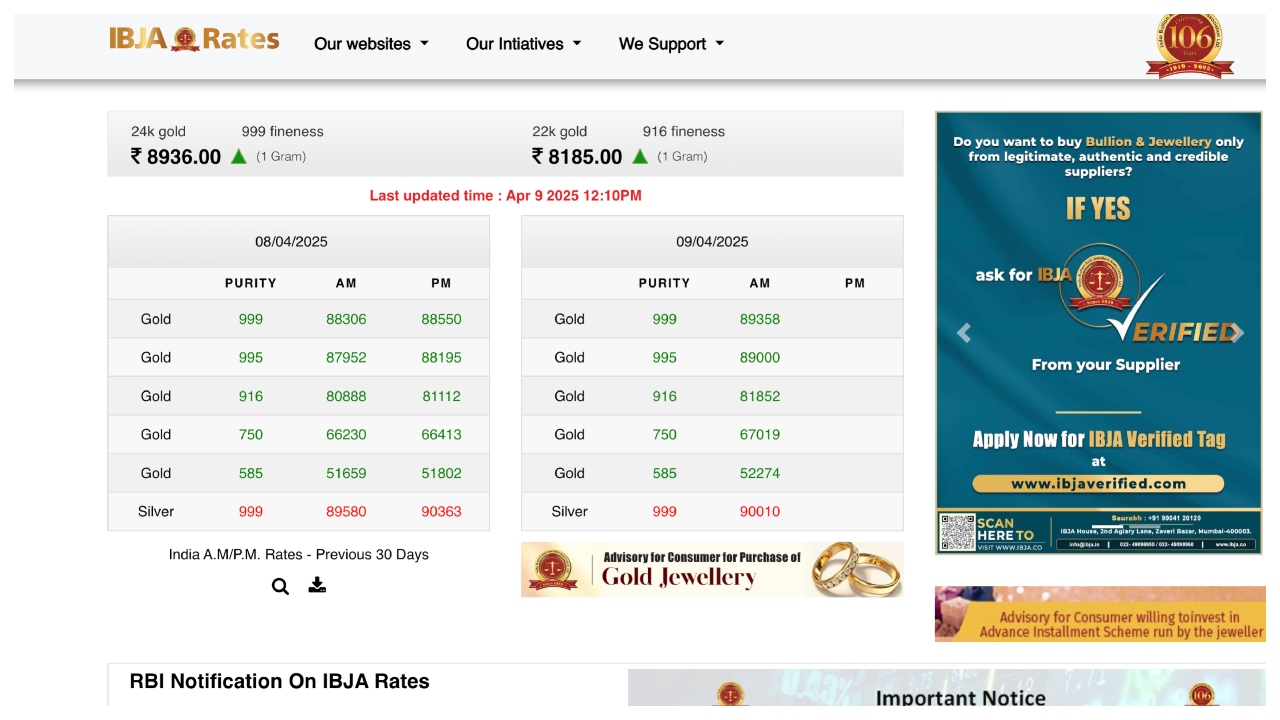
Task: Open the Gold Jewellery purchase advisory banner
Action: pyautogui.click(x=711, y=569)
